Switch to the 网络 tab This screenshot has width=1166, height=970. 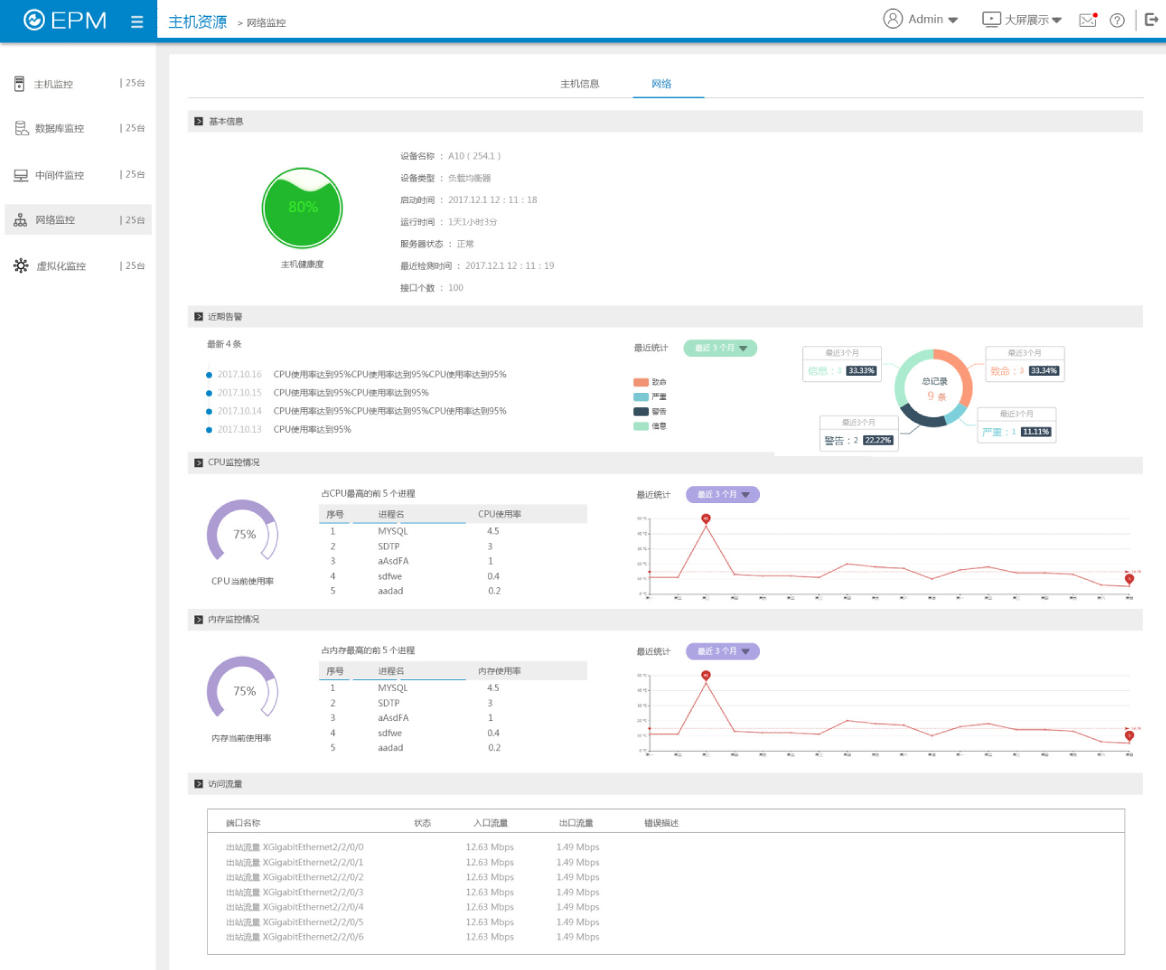point(662,84)
